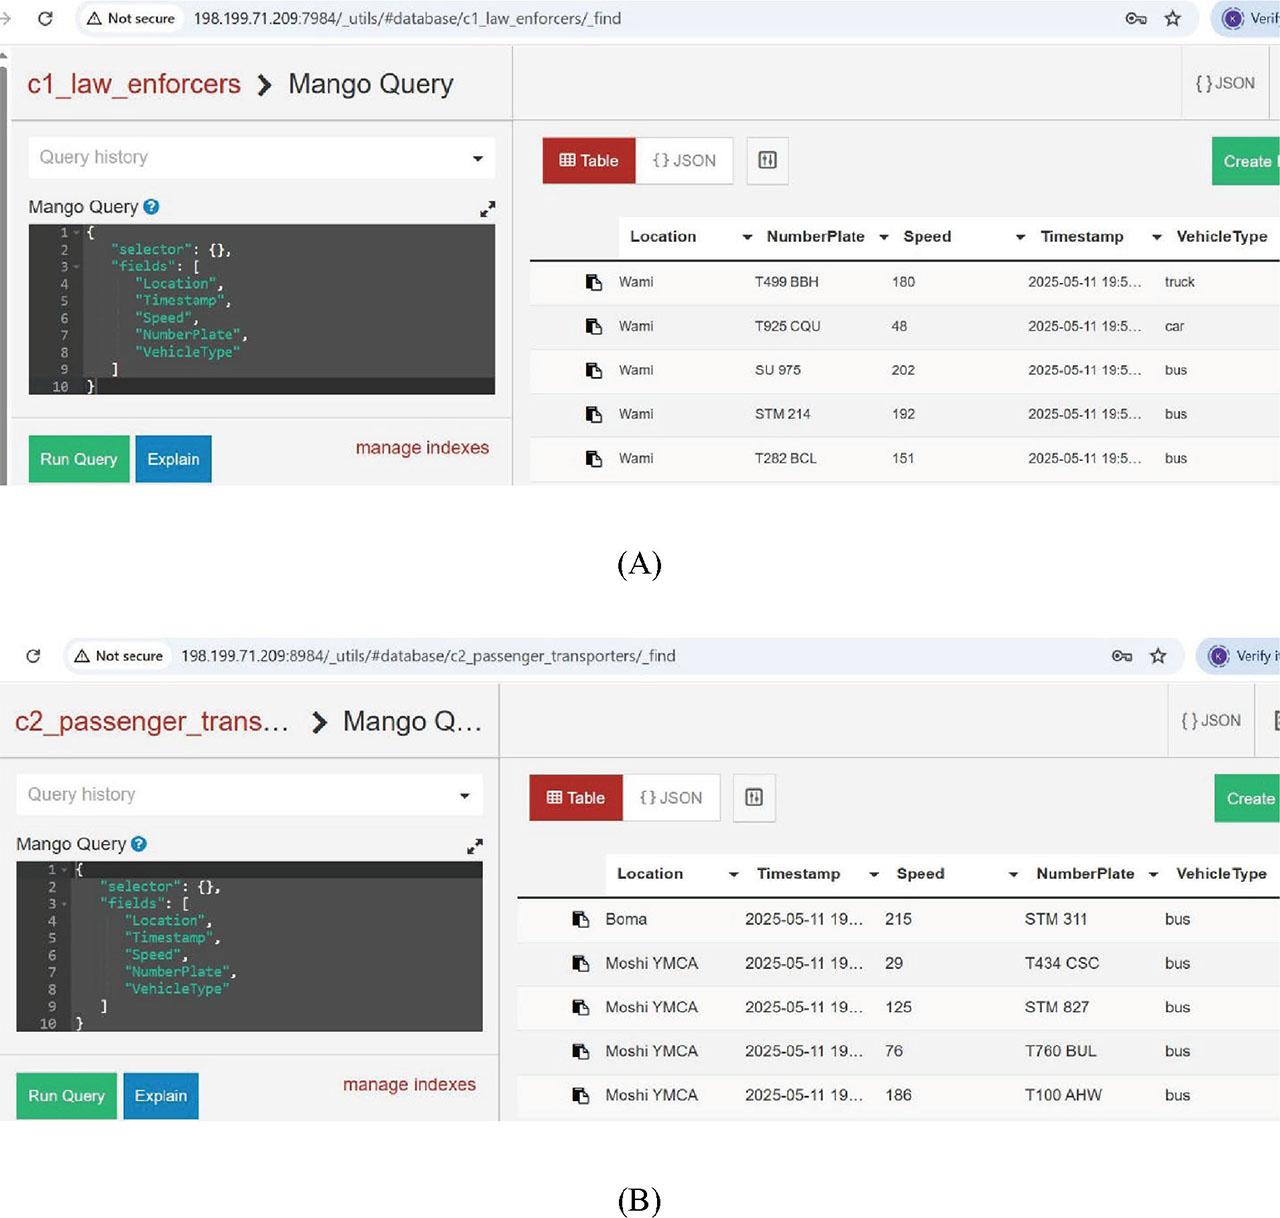Copy the T100 AHW row document
Screen dimensions: 1280x1218
(x=580, y=1095)
